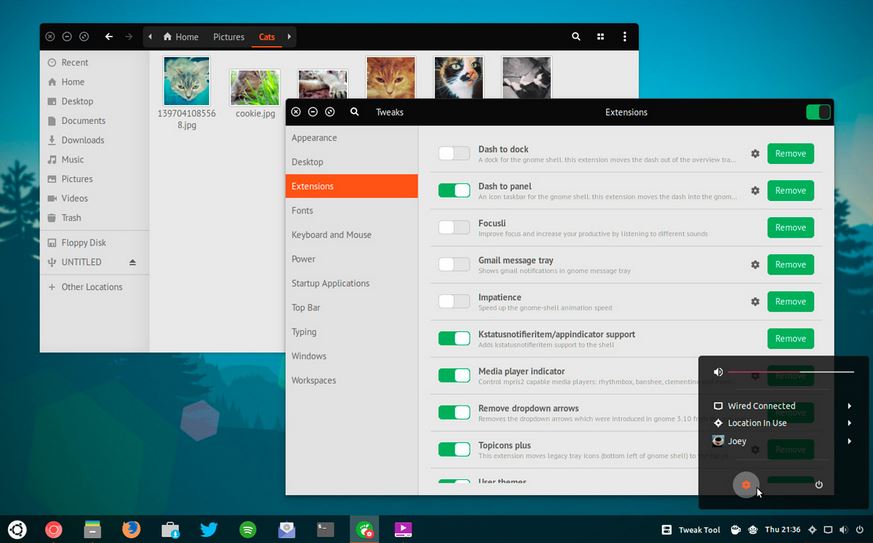Open the purple video player icon
Image resolution: width=873 pixels, height=543 pixels.
[403, 529]
